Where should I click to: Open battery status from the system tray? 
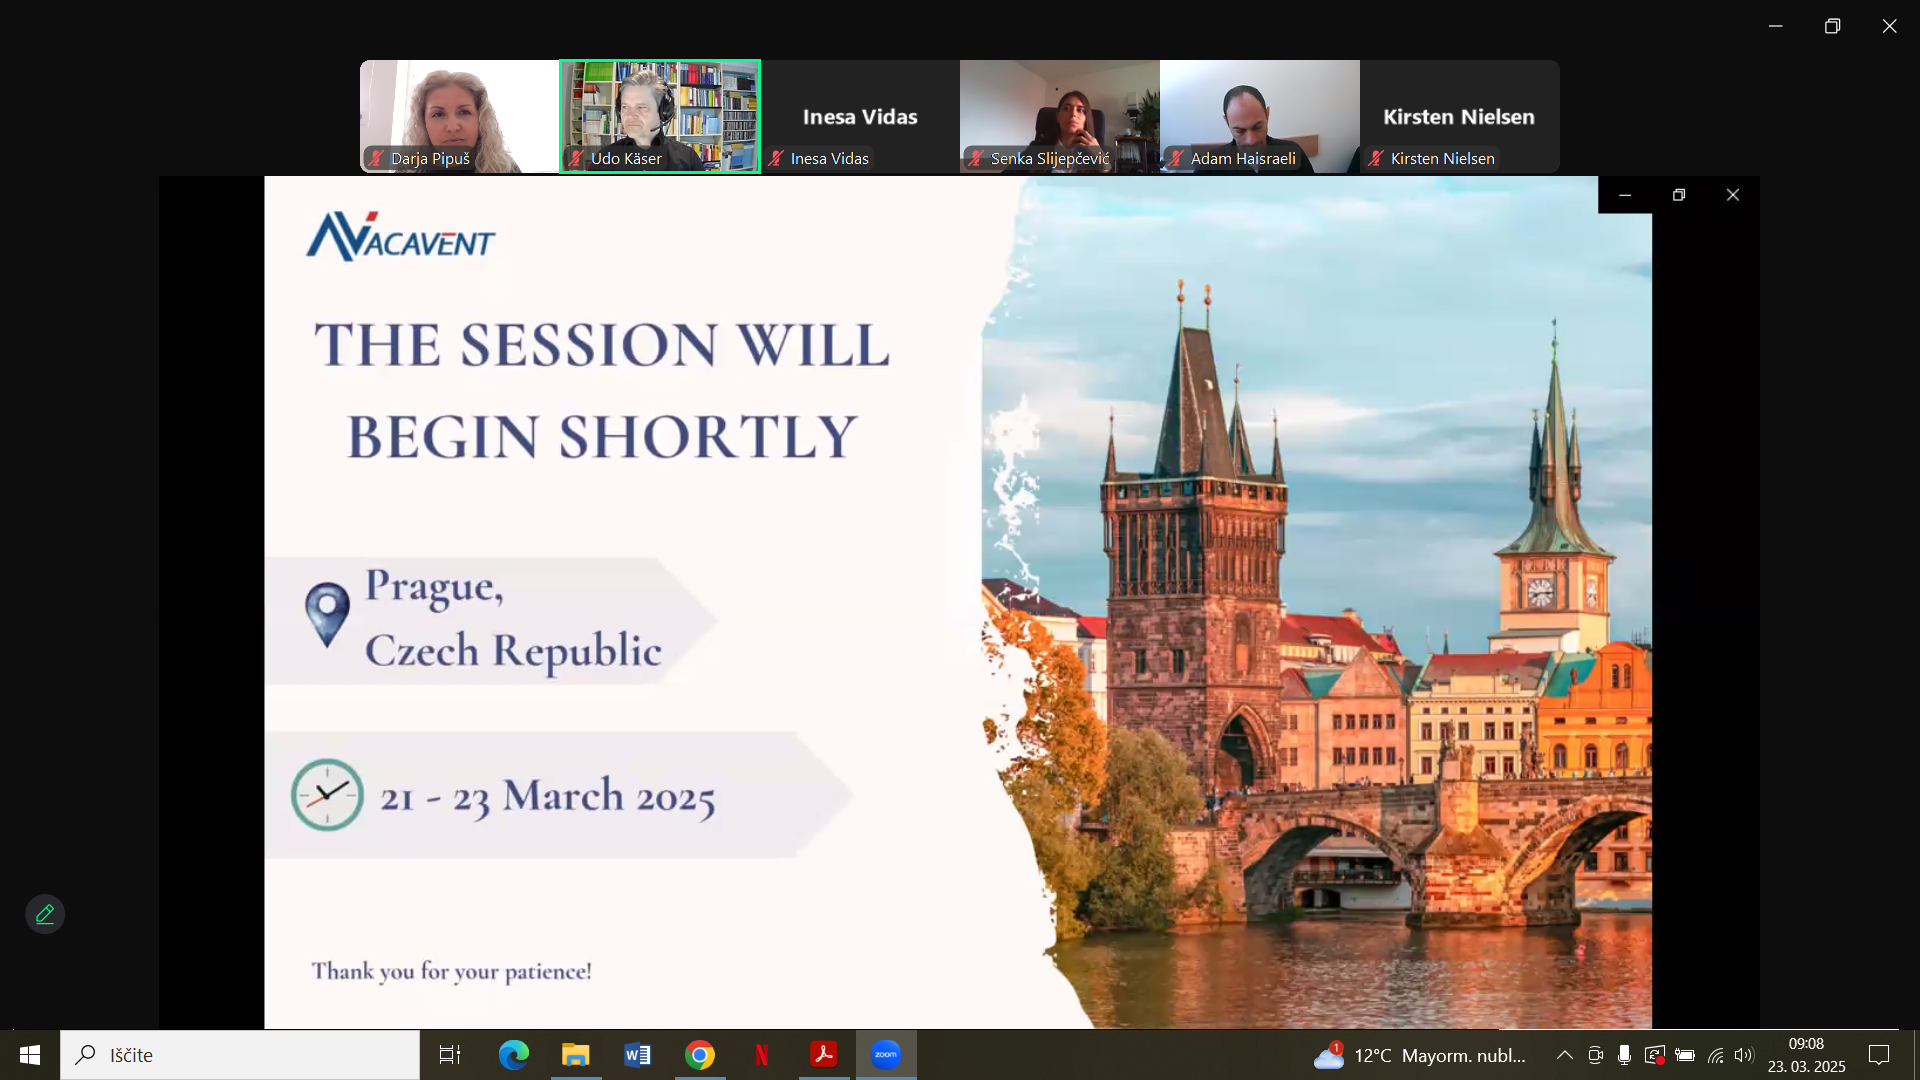1685,1055
